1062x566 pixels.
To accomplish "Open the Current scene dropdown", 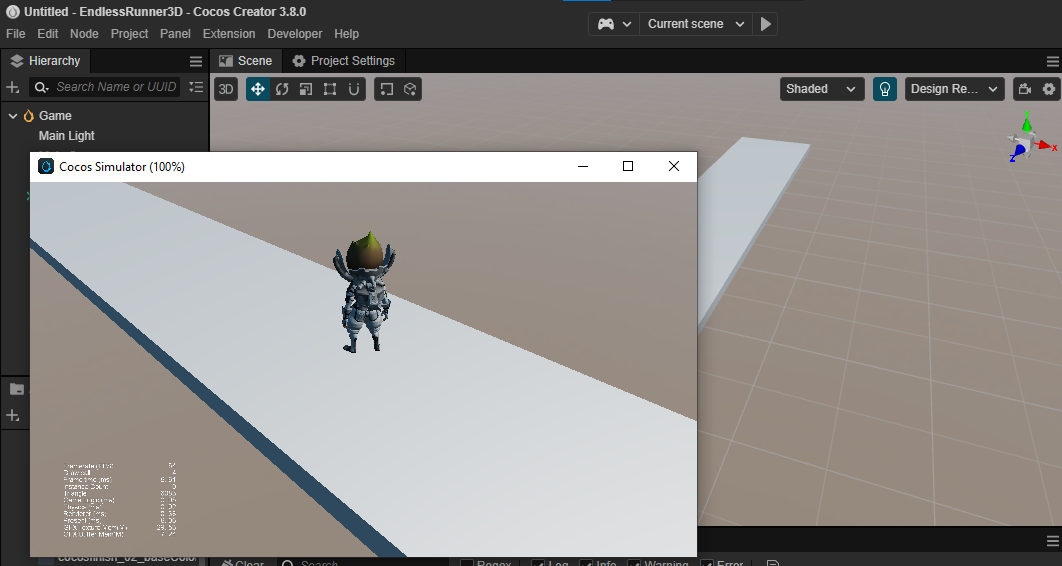I will pyautogui.click(x=696, y=24).
